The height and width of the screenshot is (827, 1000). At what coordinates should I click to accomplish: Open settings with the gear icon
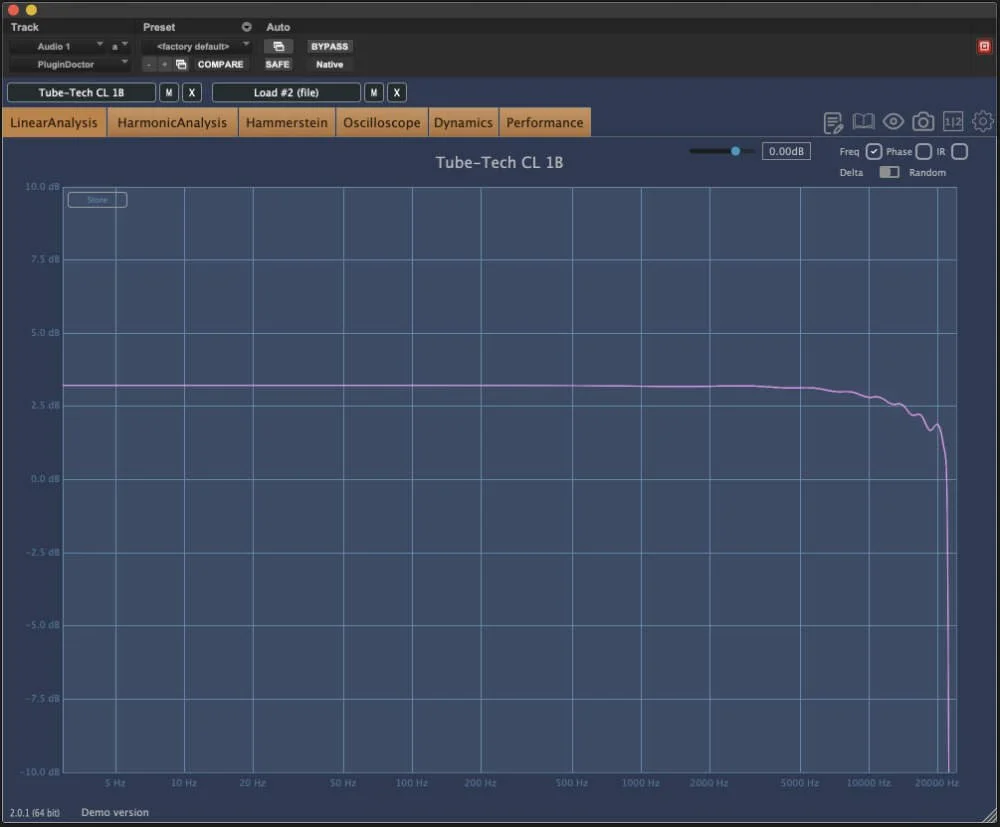(x=983, y=121)
